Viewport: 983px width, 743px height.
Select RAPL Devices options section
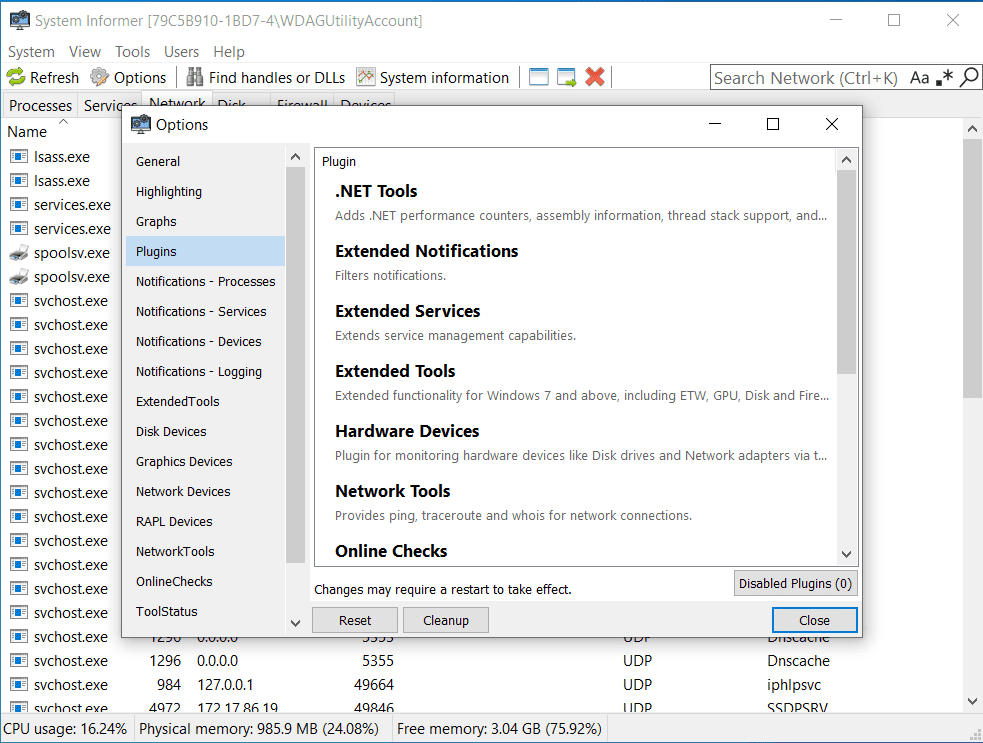tap(206, 522)
